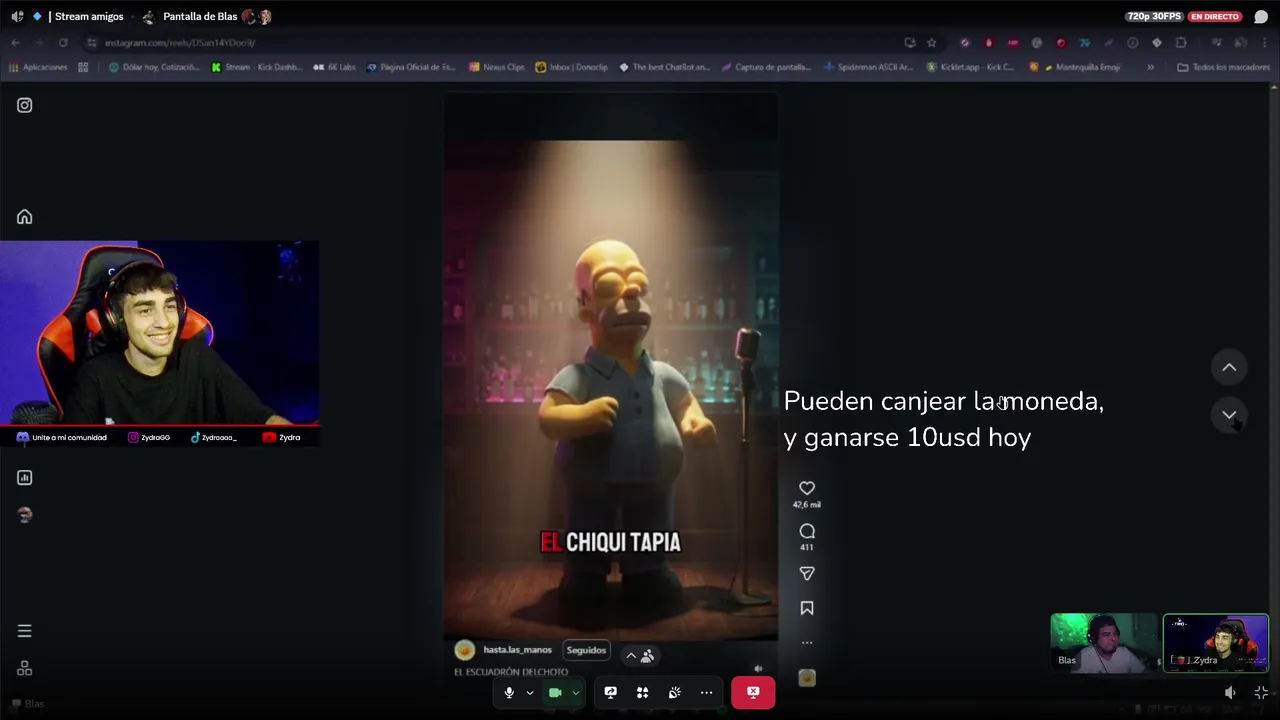Open the reel audio thumbnail icon
The image size is (1280, 720).
pyautogui.click(x=807, y=678)
